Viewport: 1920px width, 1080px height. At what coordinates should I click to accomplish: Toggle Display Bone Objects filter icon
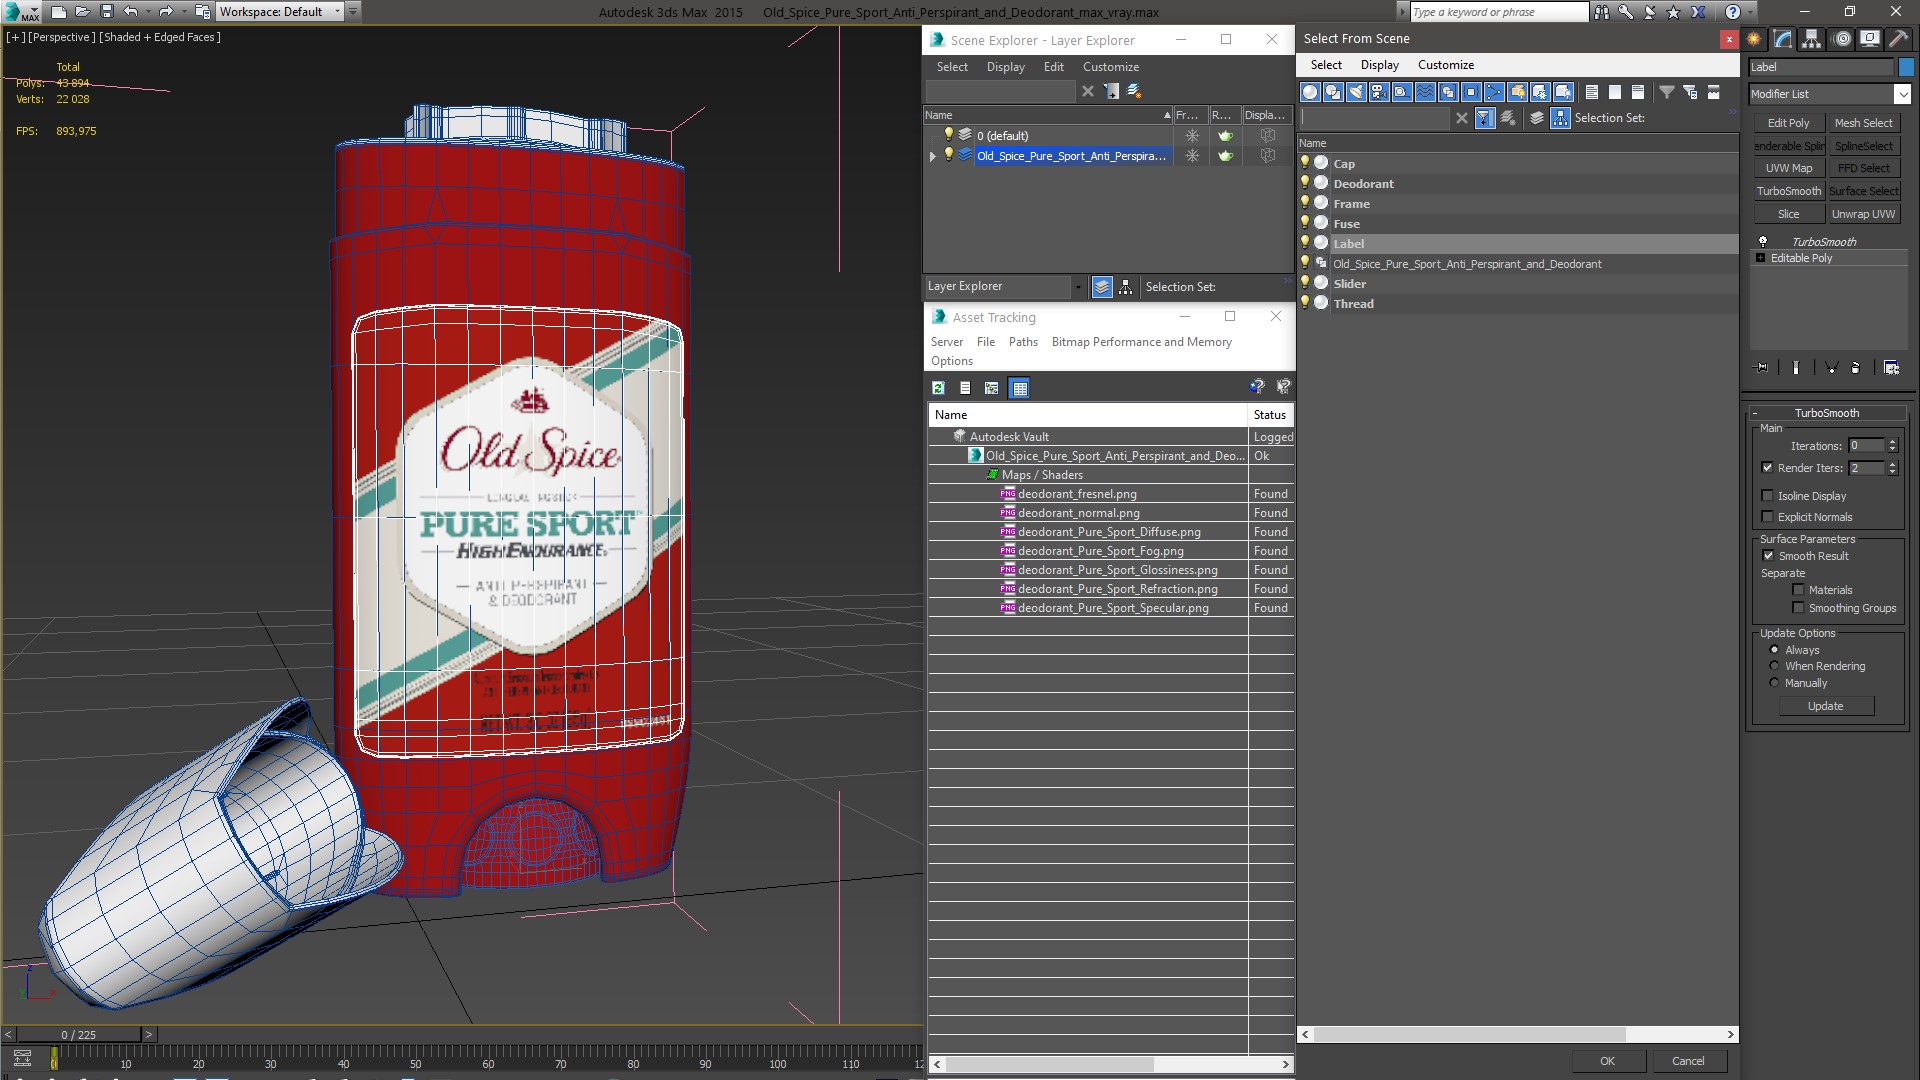point(1494,92)
